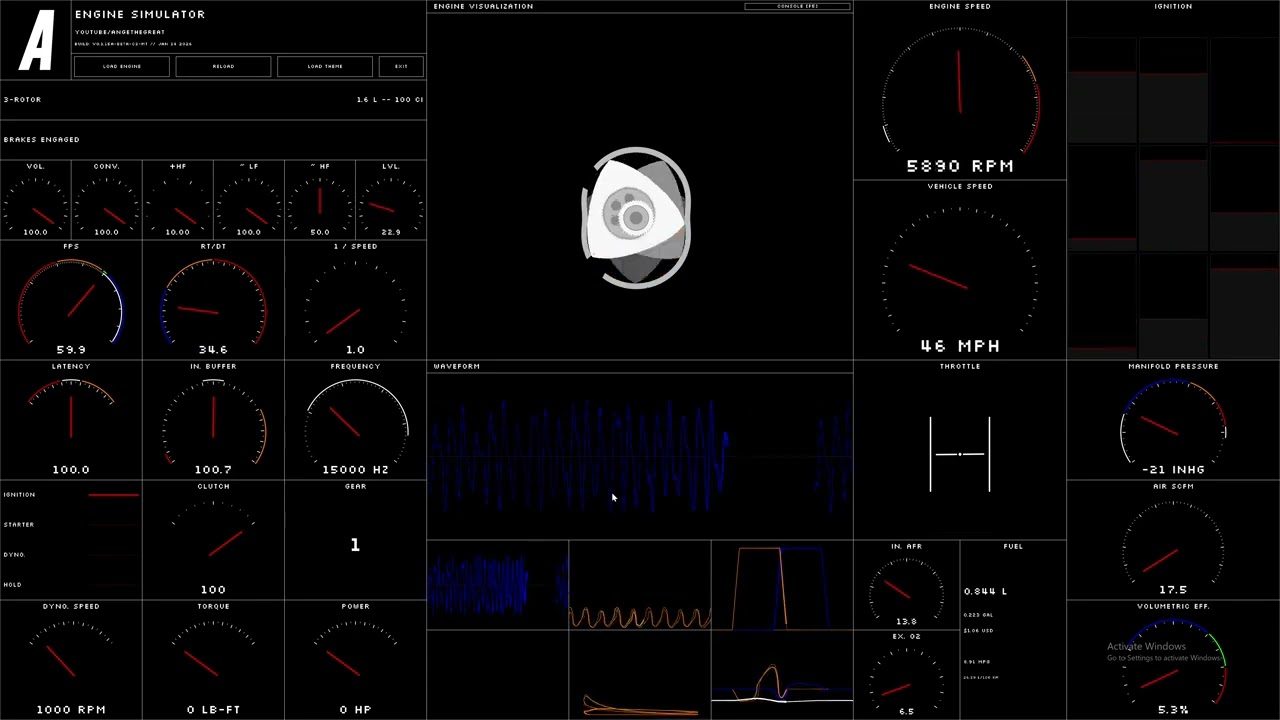Click the "BRAKES ENGAGED" status text
The image size is (1280, 720).
[41, 140]
